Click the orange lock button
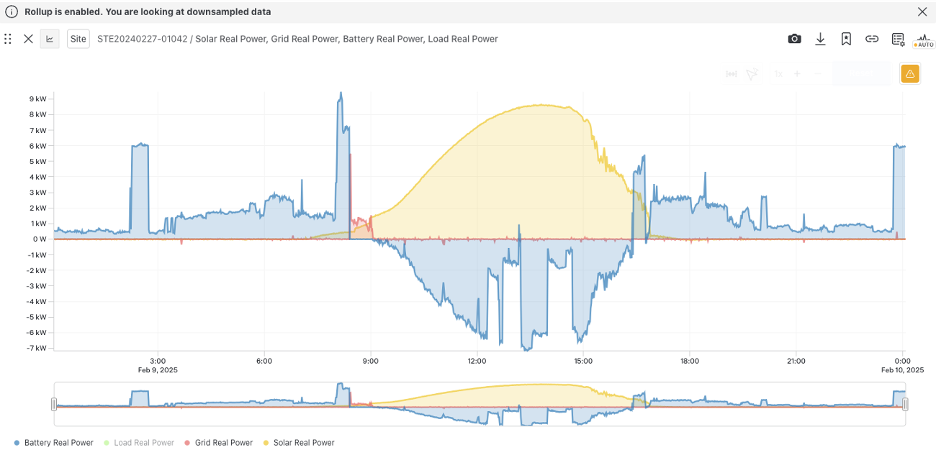The height and width of the screenshot is (450, 936). [910, 74]
